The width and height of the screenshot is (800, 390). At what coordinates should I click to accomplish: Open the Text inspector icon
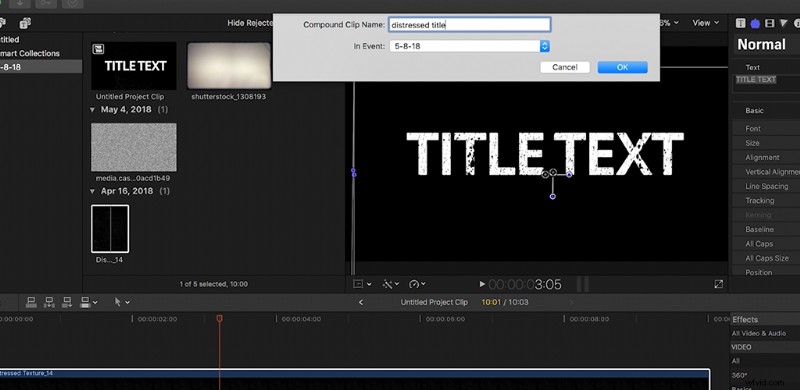point(755,23)
